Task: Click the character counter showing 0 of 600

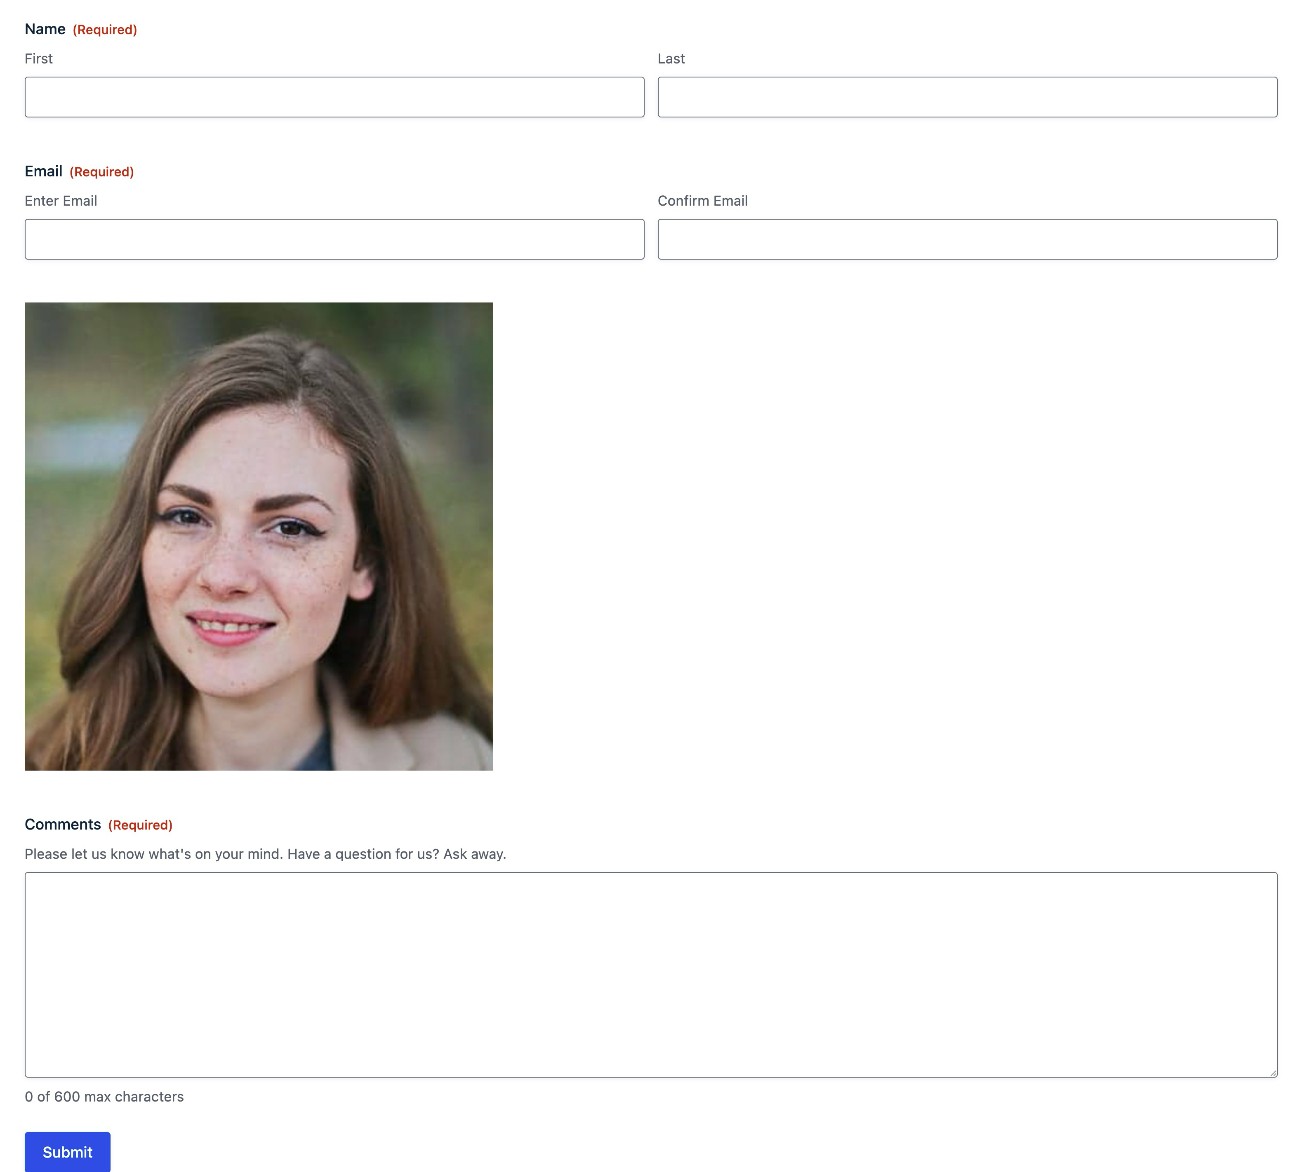Action: 104,1096
